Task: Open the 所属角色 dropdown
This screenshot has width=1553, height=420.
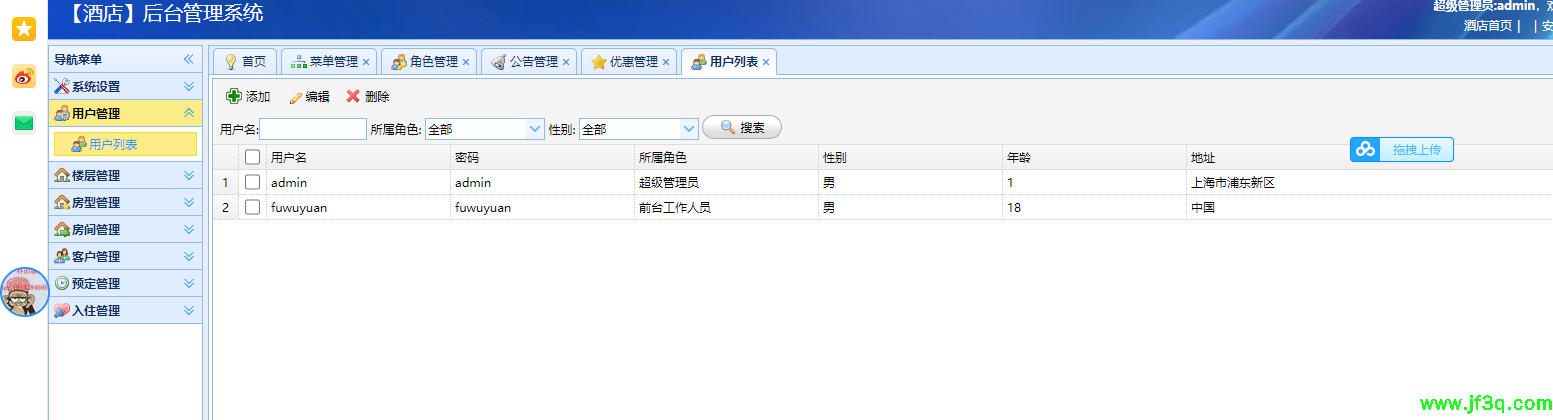Action: [x=535, y=129]
